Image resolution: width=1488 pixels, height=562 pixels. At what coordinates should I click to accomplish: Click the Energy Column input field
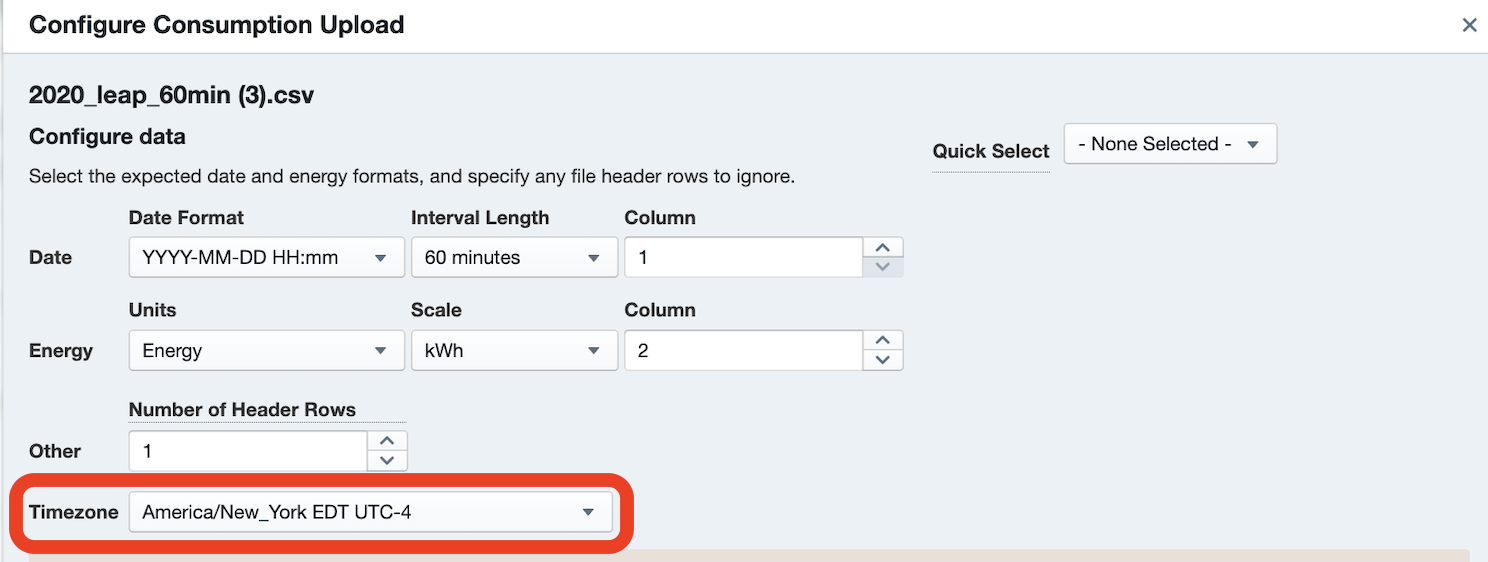point(743,351)
